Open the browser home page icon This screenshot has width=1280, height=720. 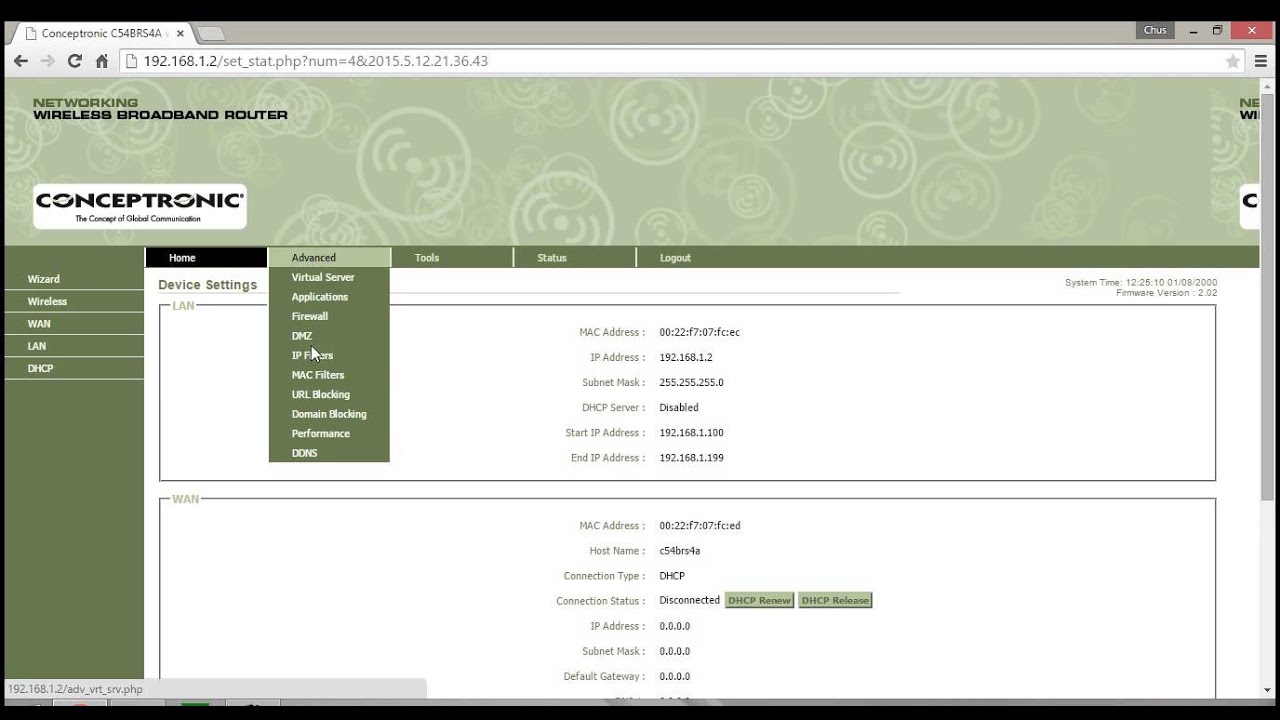101,61
